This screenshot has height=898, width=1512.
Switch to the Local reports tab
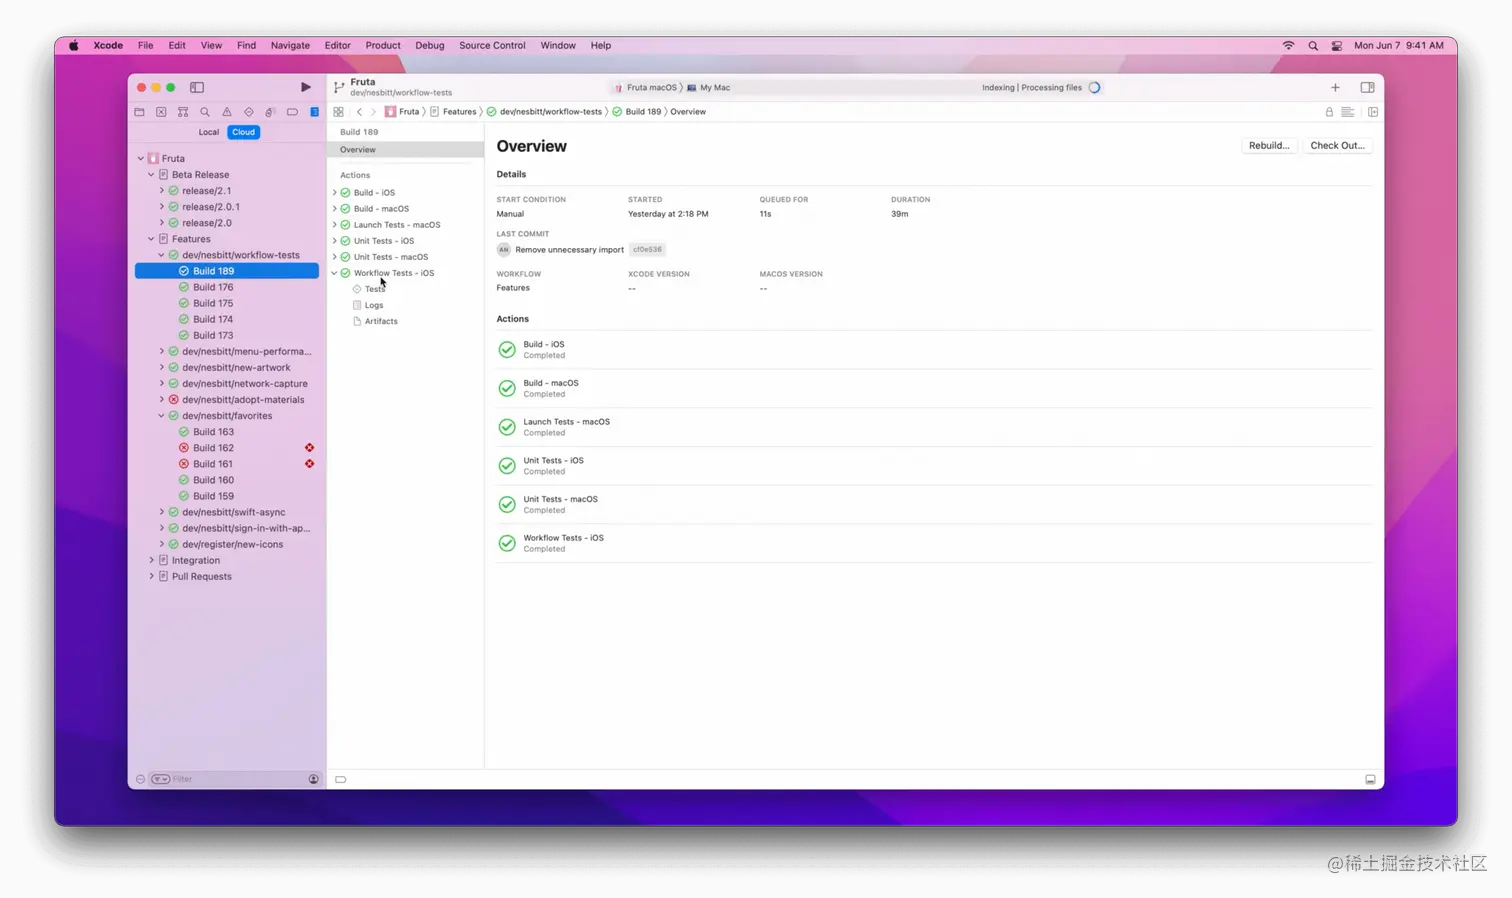[208, 132]
